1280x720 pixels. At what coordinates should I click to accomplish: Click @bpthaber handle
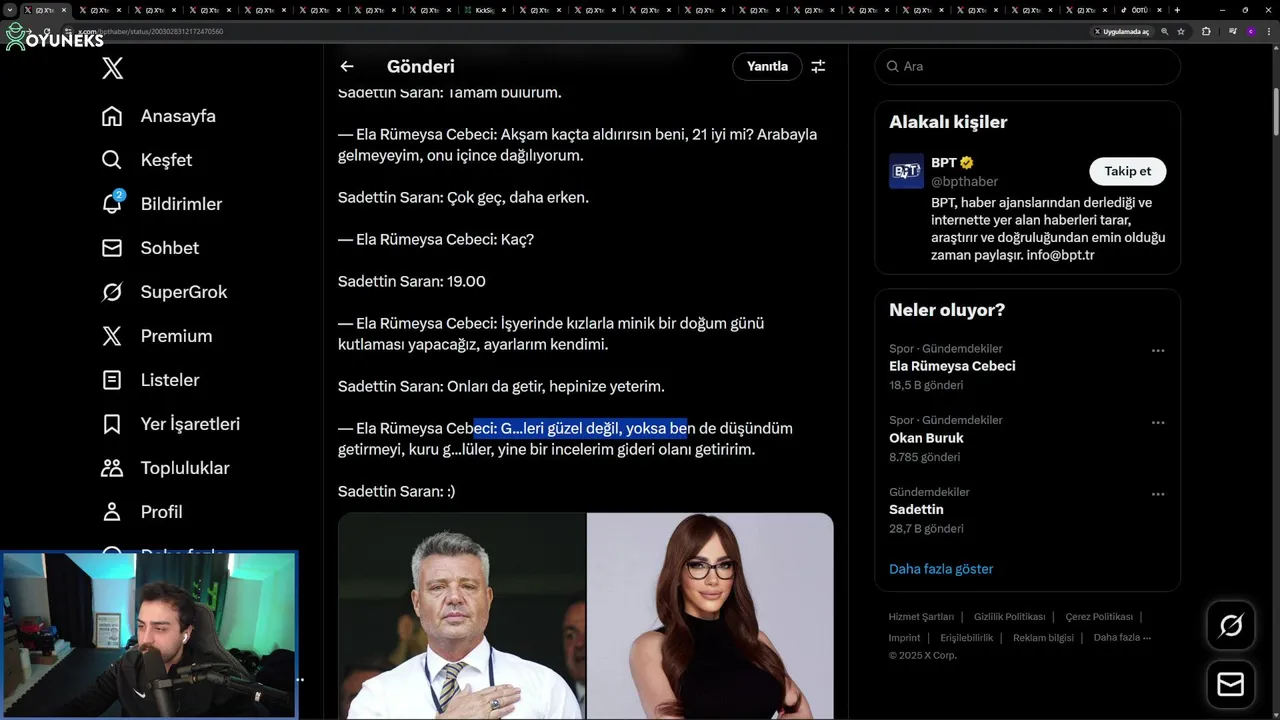coord(964,182)
